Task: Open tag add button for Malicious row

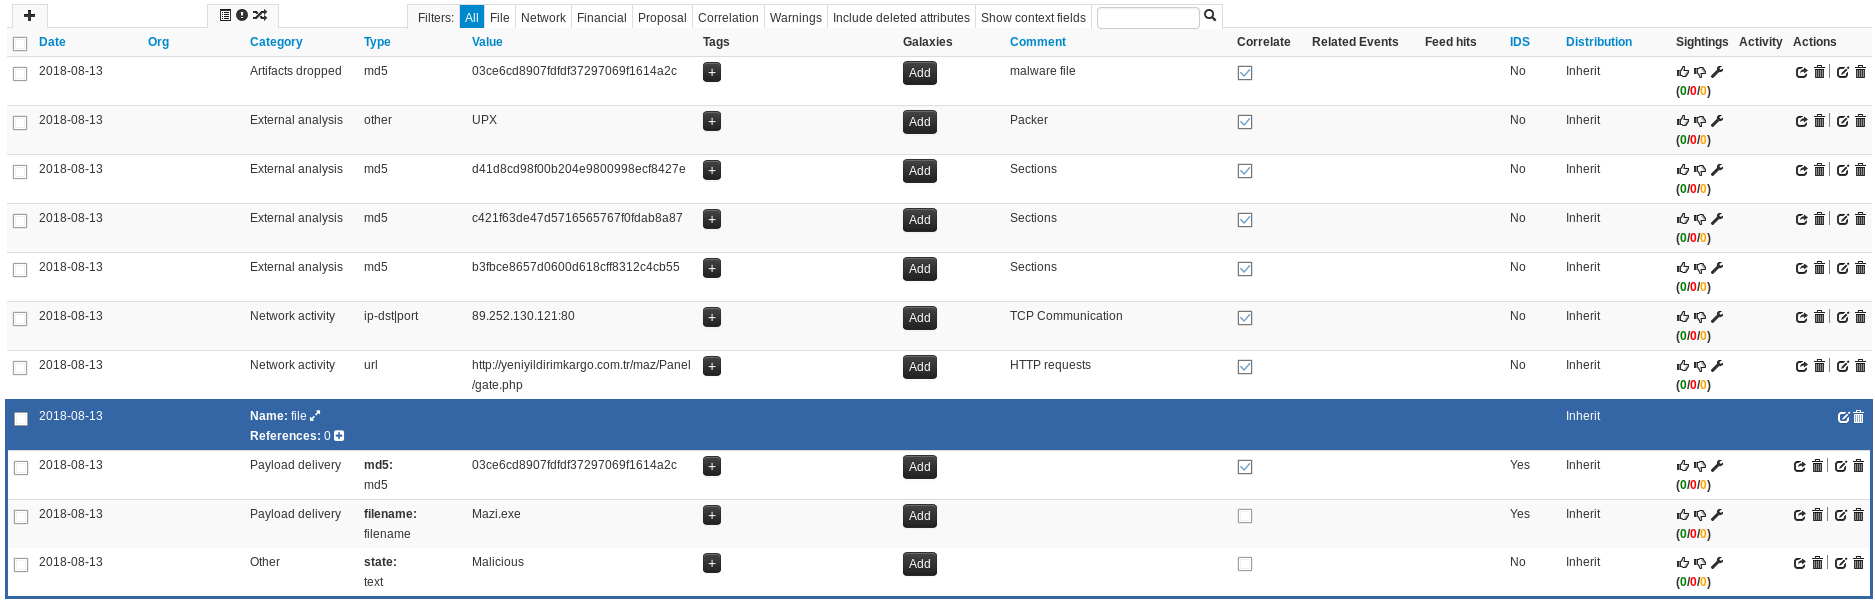Action: [712, 564]
